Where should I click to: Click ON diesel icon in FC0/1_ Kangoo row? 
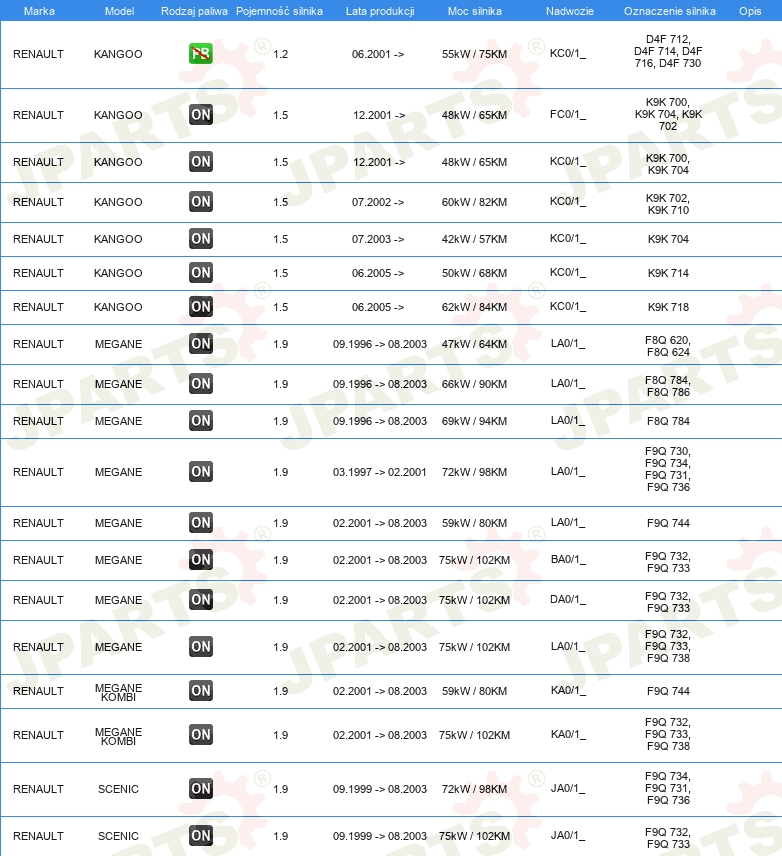tap(200, 115)
